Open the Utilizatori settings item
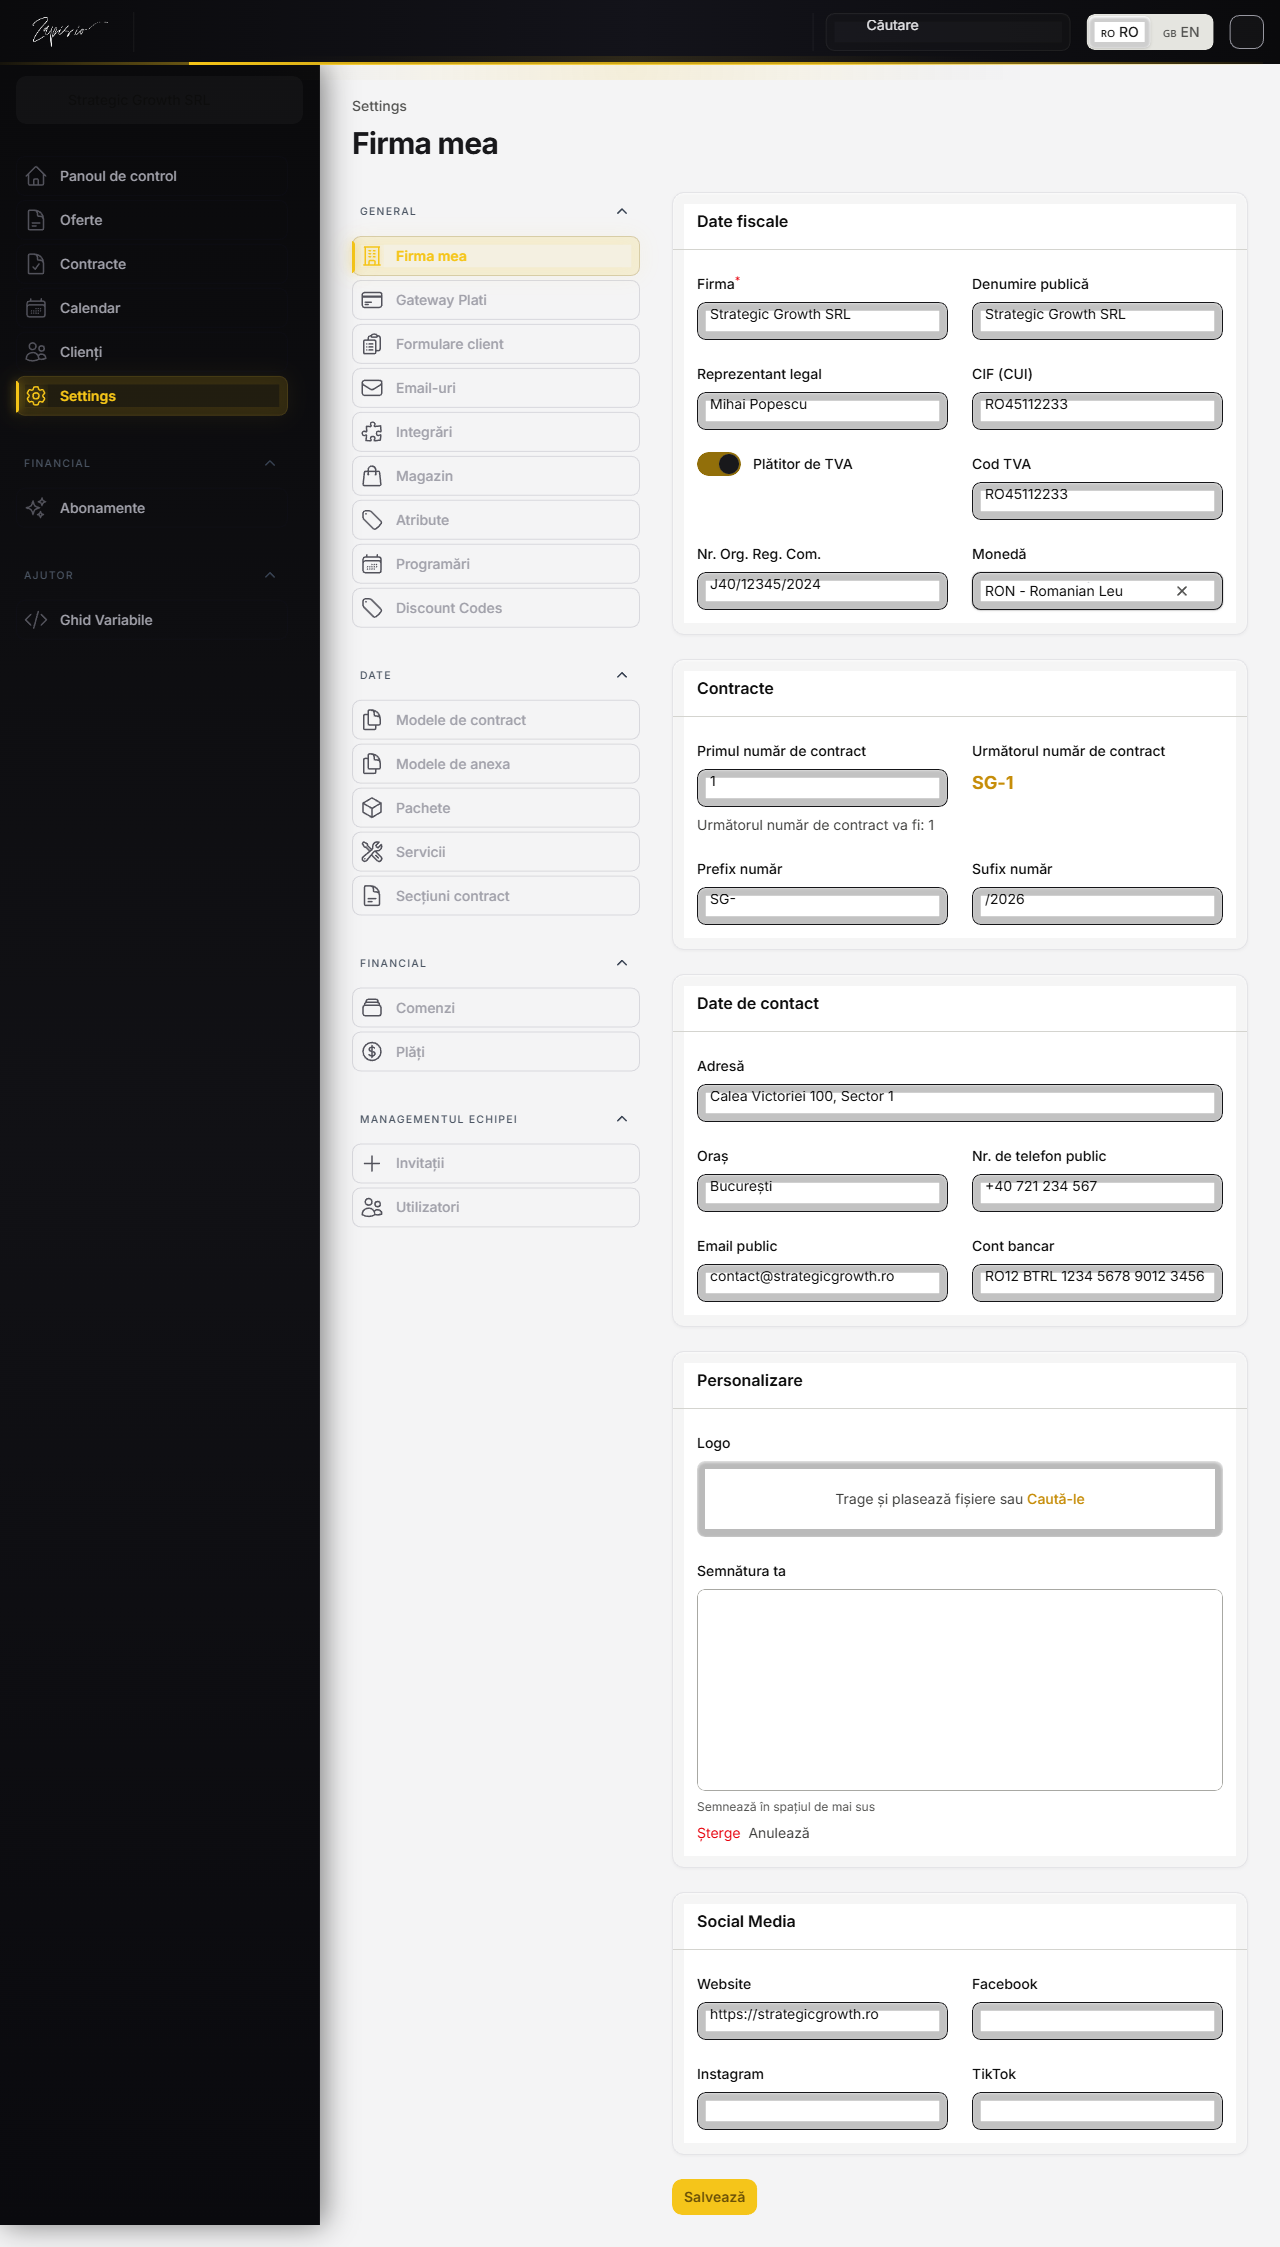The width and height of the screenshot is (1280, 2247). pyautogui.click(x=496, y=1207)
